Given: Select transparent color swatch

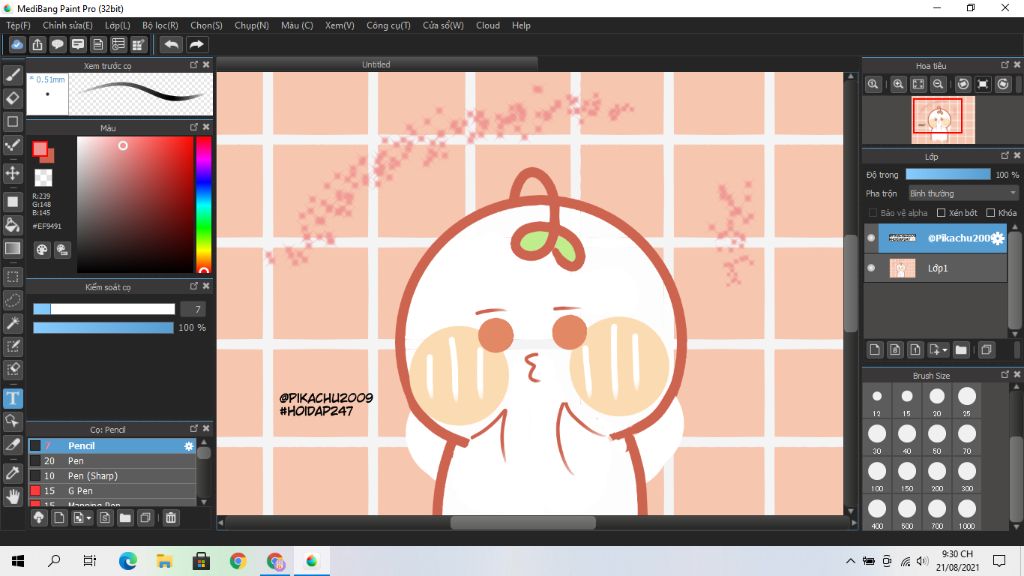Looking at the screenshot, I should [x=43, y=178].
